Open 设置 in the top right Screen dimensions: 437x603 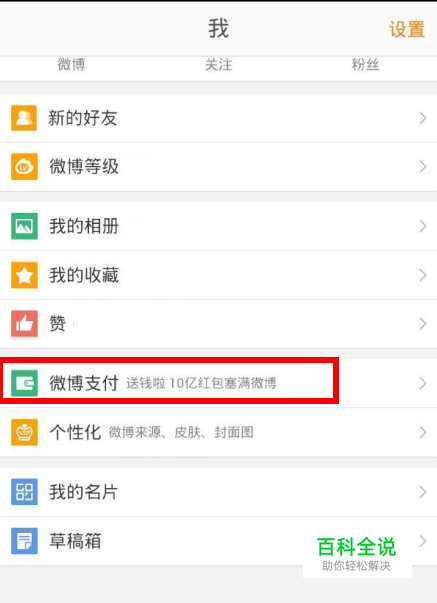(407, 29)
